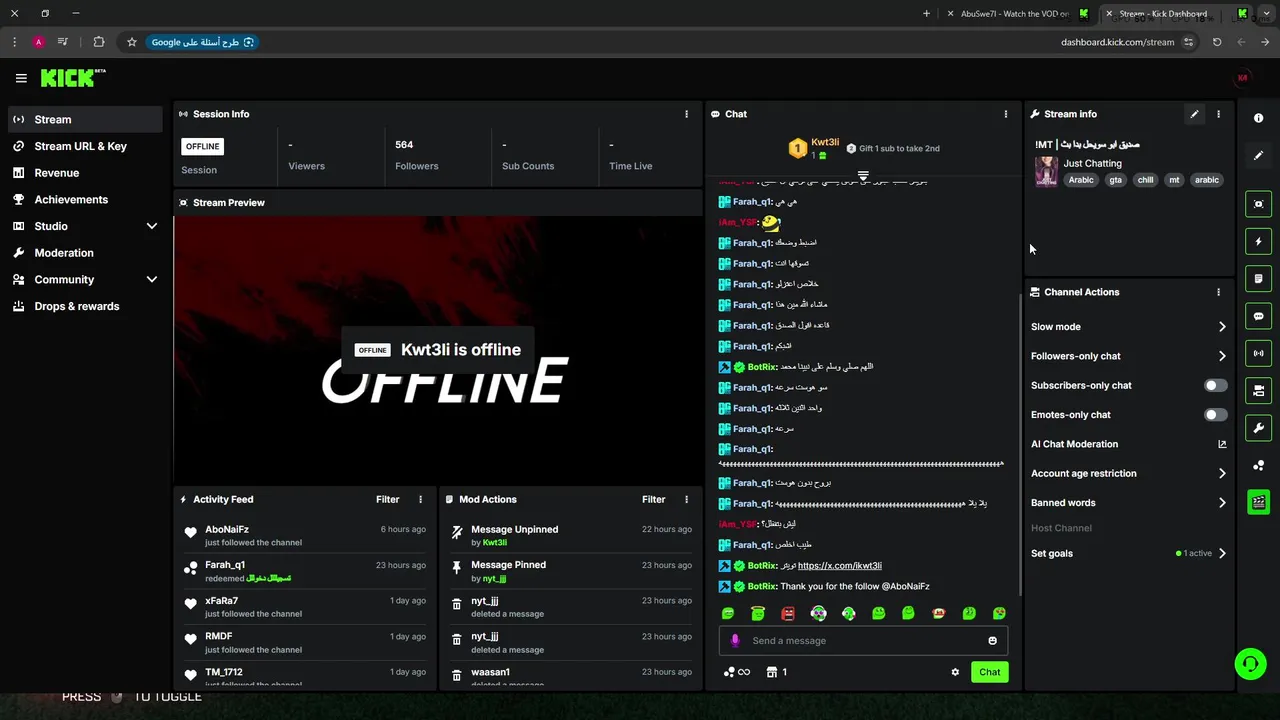Open Drops & rewards in the sidebar
The image size is (1280, 720).
(85, 306)
